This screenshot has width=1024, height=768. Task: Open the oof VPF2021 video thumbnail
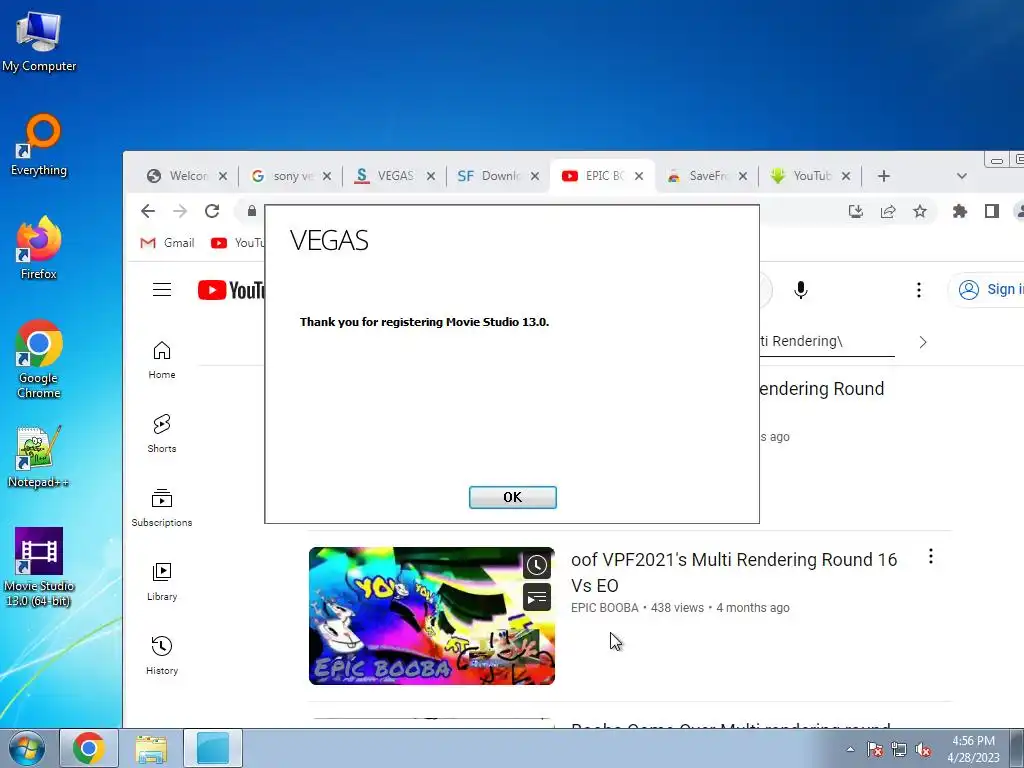click(432, 616)
